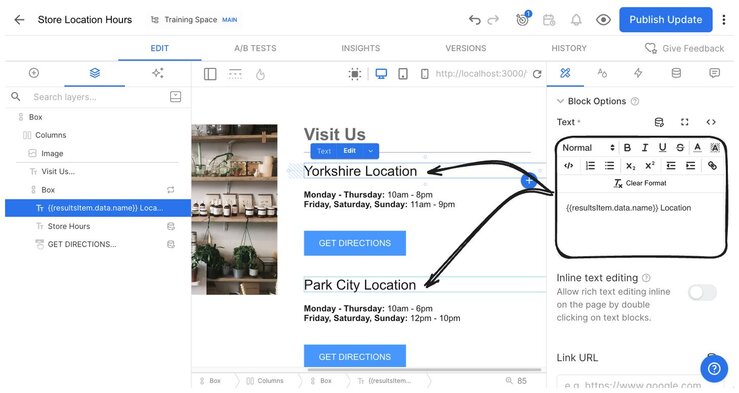Switch to the EDIT tab

tap(160, 48)
